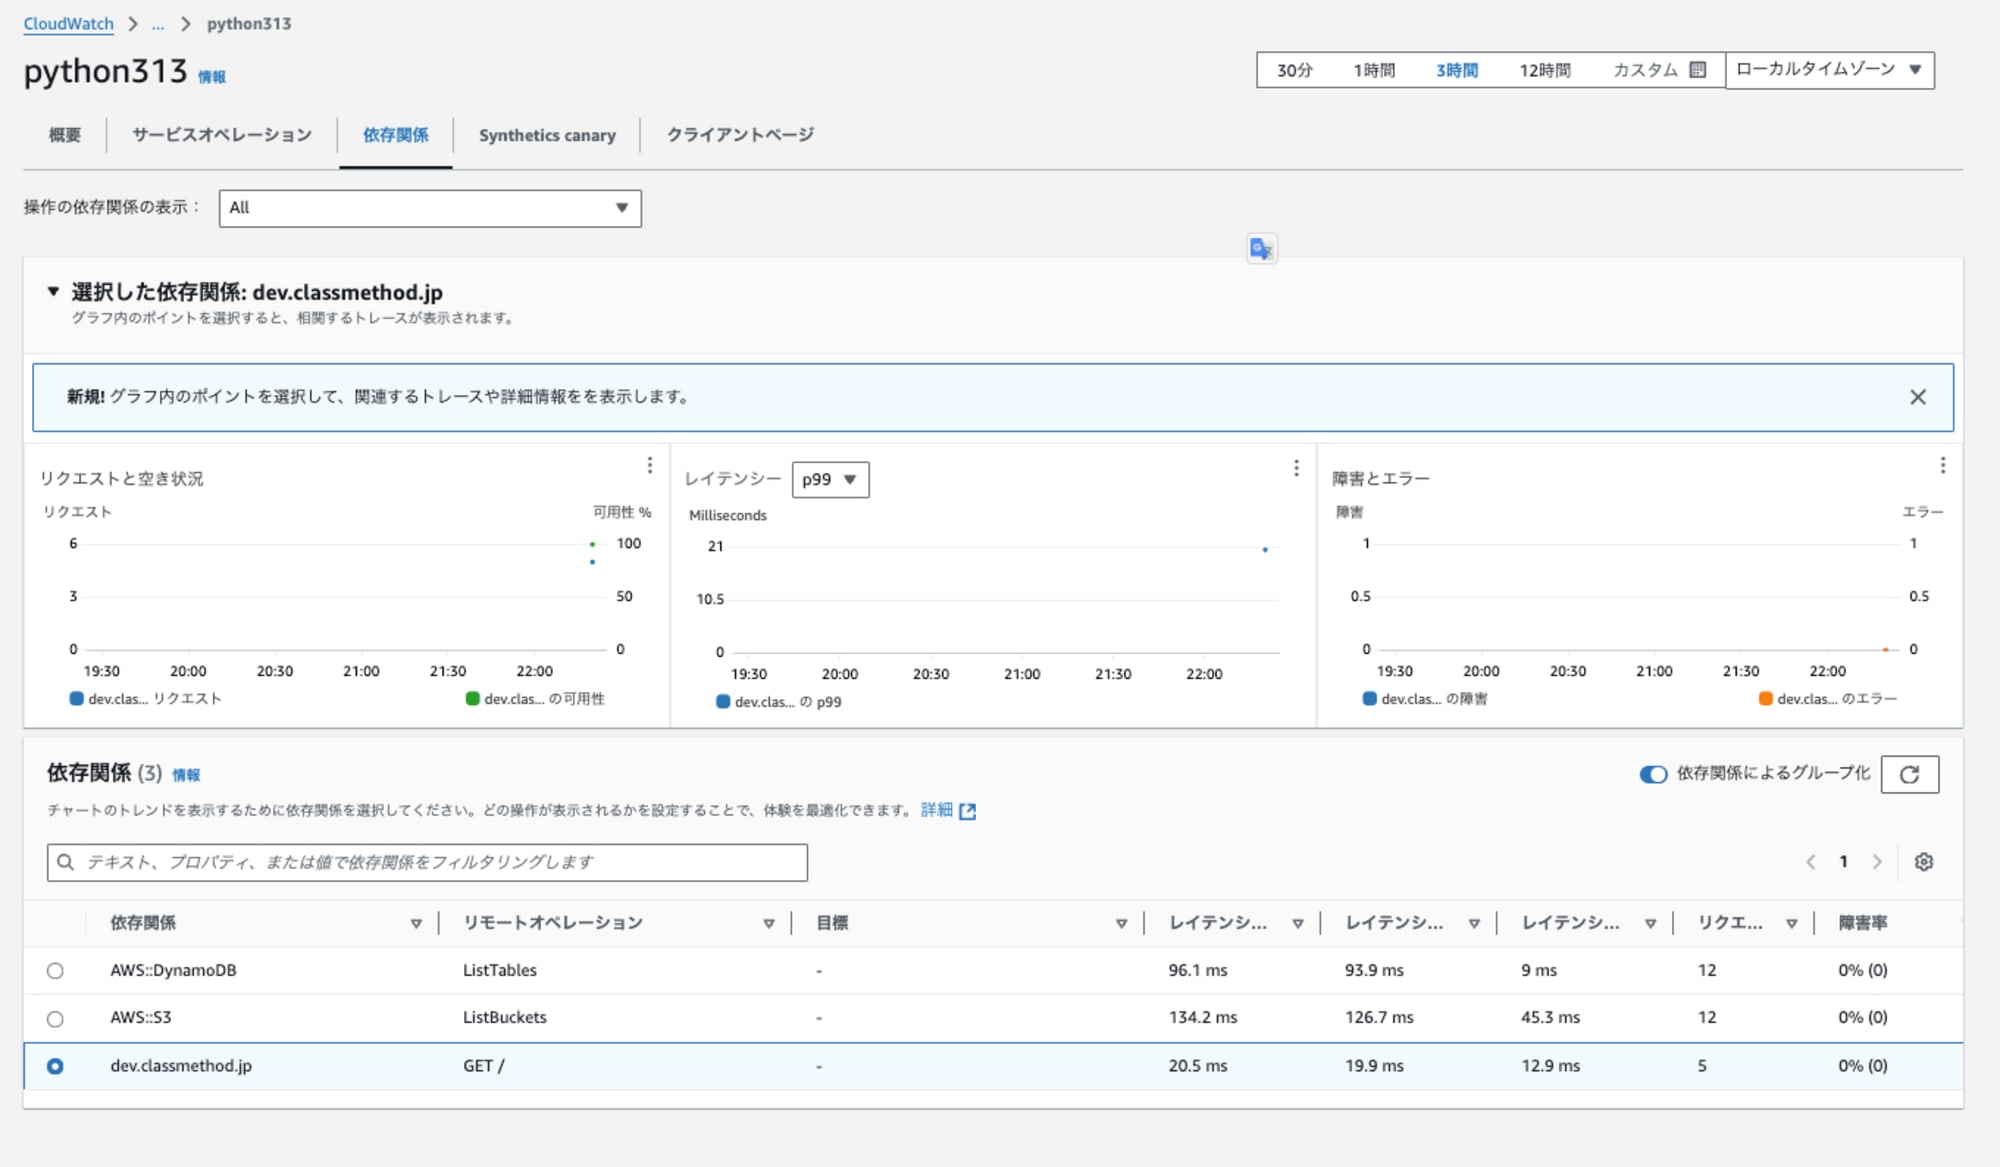
Task: Click the blue 障害 legend swatch
Action: pos(1369,699)
